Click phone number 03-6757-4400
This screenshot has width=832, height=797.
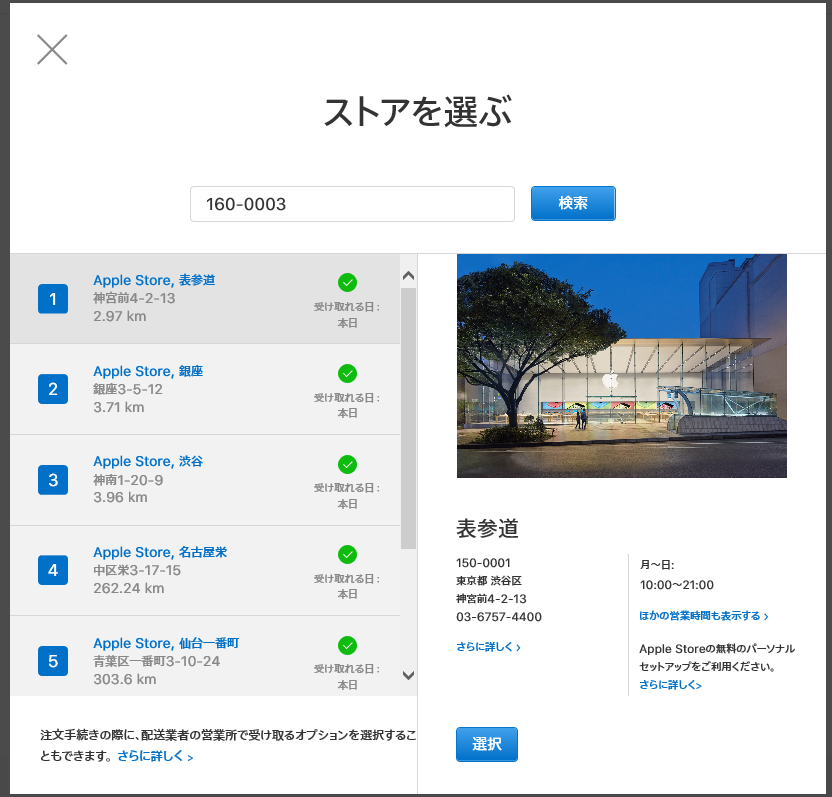coord(499,617)
